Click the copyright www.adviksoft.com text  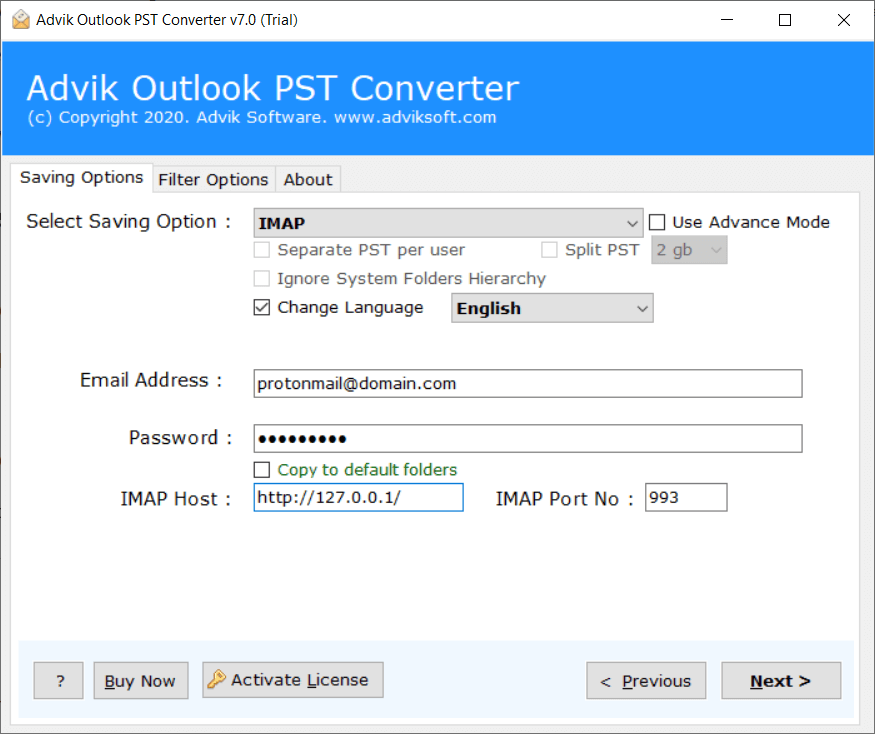(x=262, y=117)
